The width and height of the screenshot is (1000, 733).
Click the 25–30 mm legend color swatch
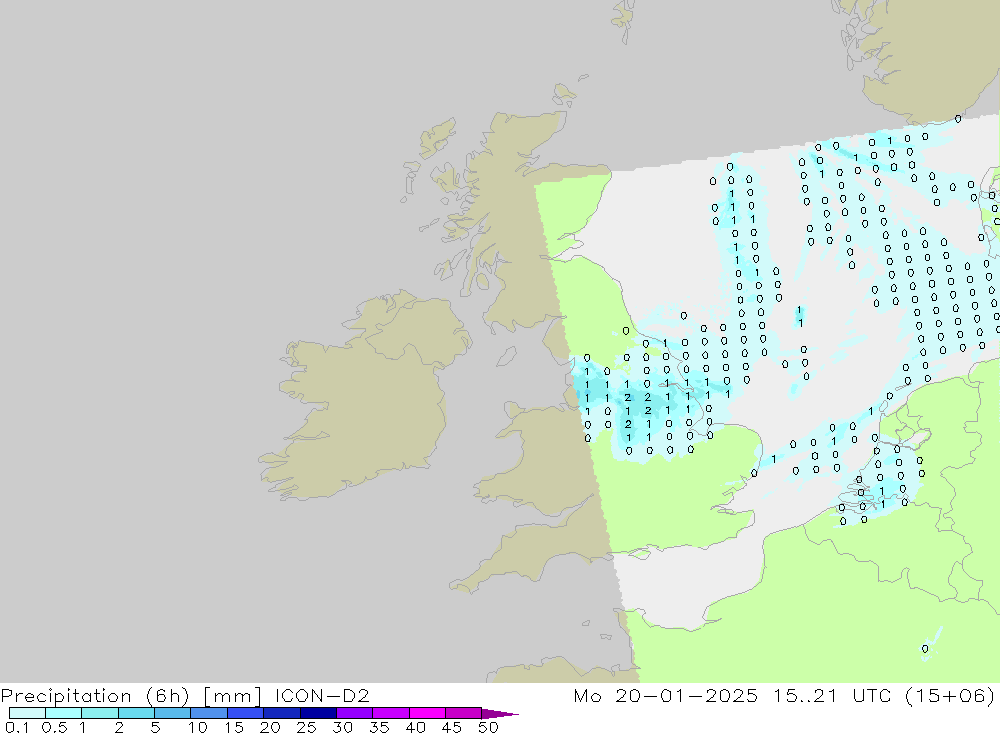click(x=318, y=713)
